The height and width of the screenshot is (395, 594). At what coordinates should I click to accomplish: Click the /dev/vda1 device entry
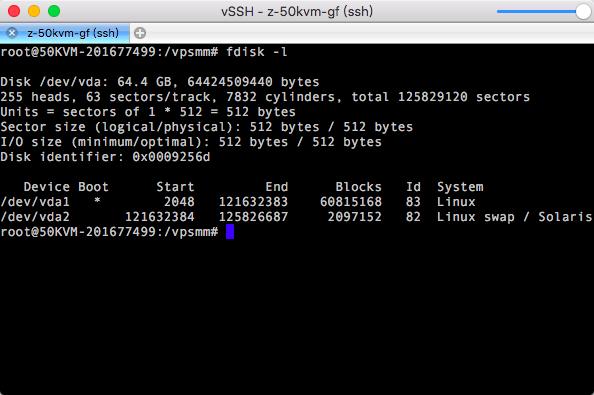(35, 202)
